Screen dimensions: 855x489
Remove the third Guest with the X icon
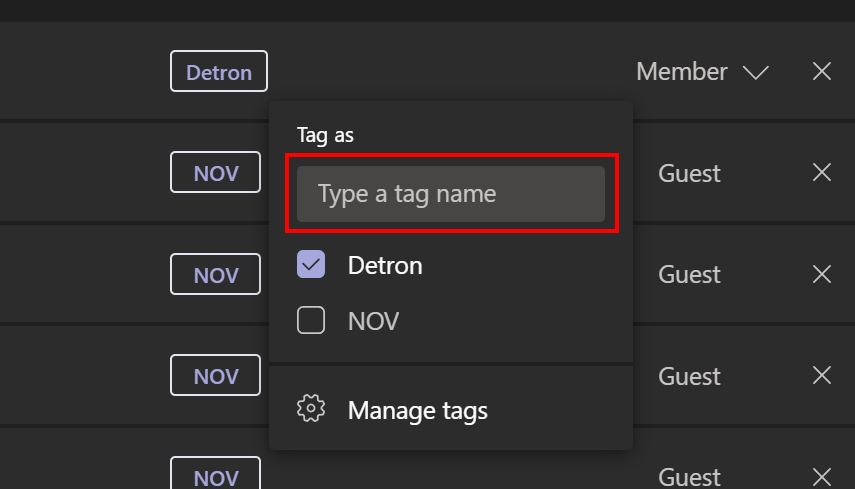point(821,375)
